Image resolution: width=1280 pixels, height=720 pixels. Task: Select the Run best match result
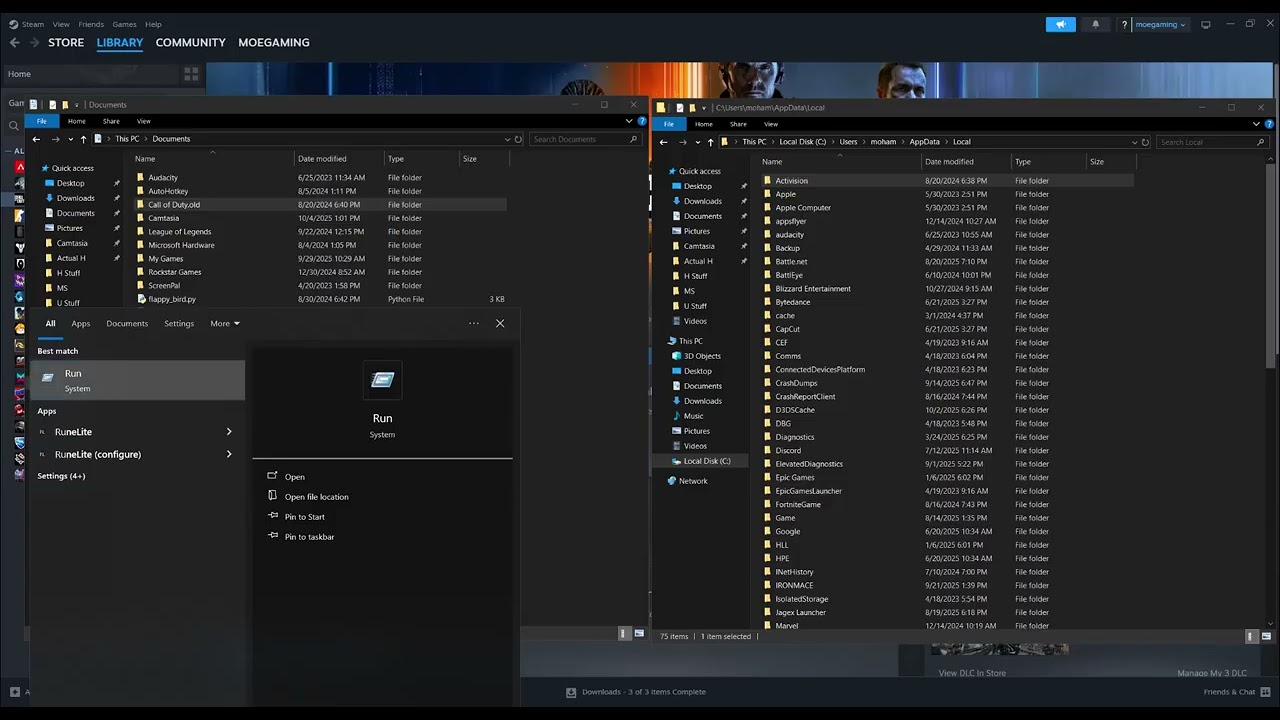[138, 380]
